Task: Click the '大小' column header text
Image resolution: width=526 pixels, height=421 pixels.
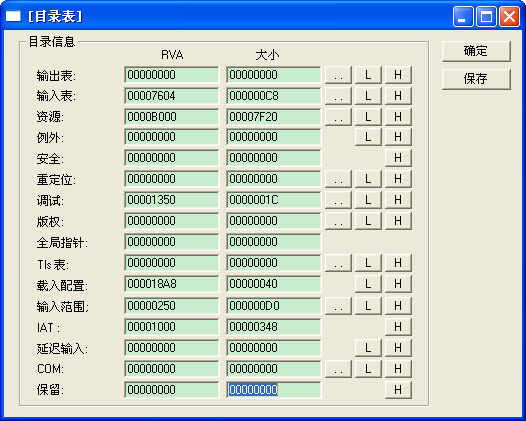Action: pos(267,55)
